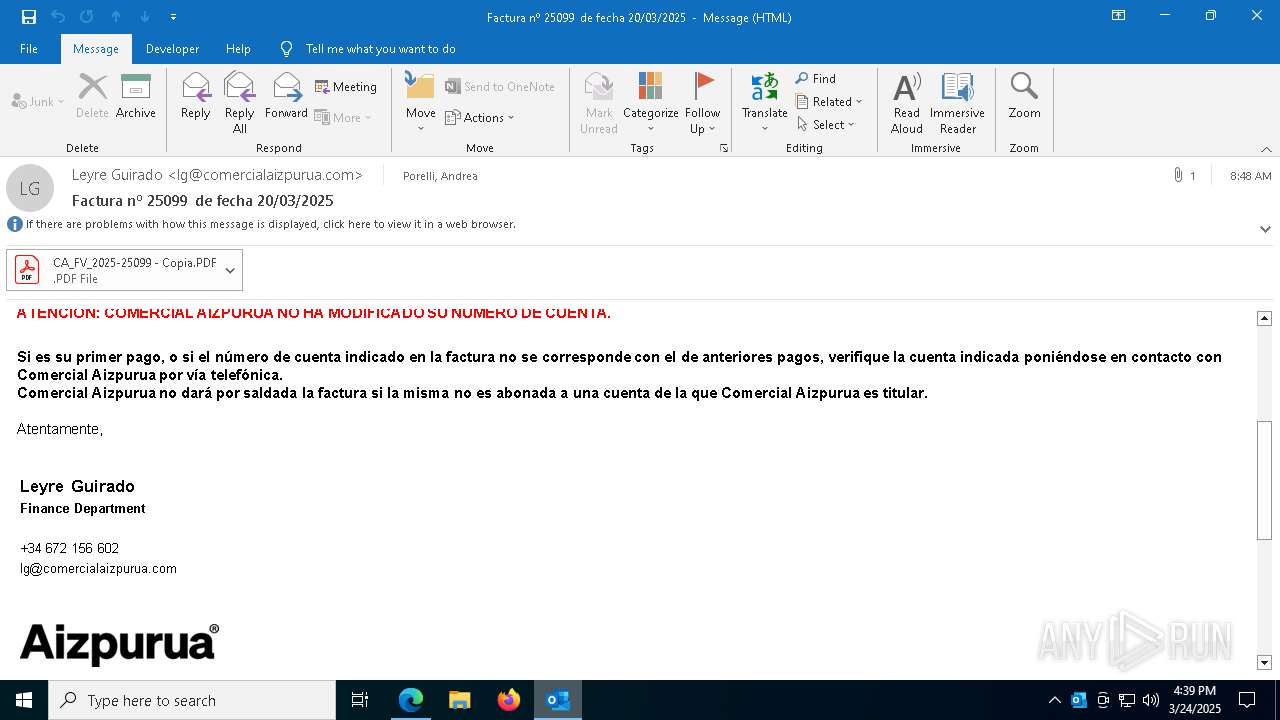Open the Tags group dialog launcher
This screenshot has height=720, width=1280.
[724, 148]
